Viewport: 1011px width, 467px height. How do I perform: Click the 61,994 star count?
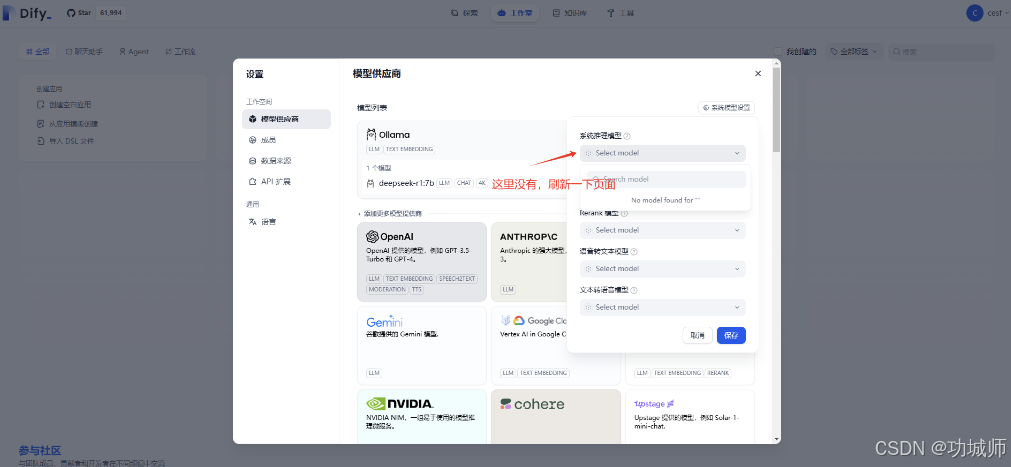111,13
